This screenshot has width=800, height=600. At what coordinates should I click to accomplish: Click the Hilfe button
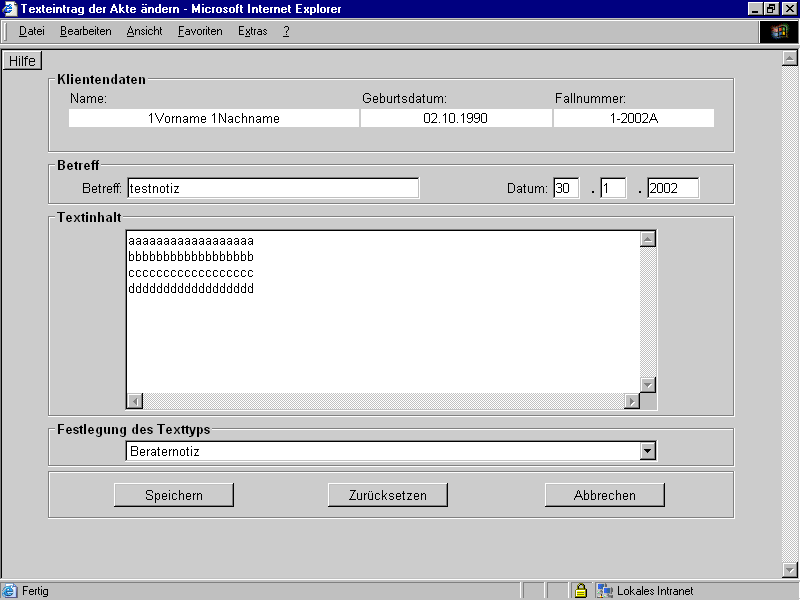(x=22, y=61)
